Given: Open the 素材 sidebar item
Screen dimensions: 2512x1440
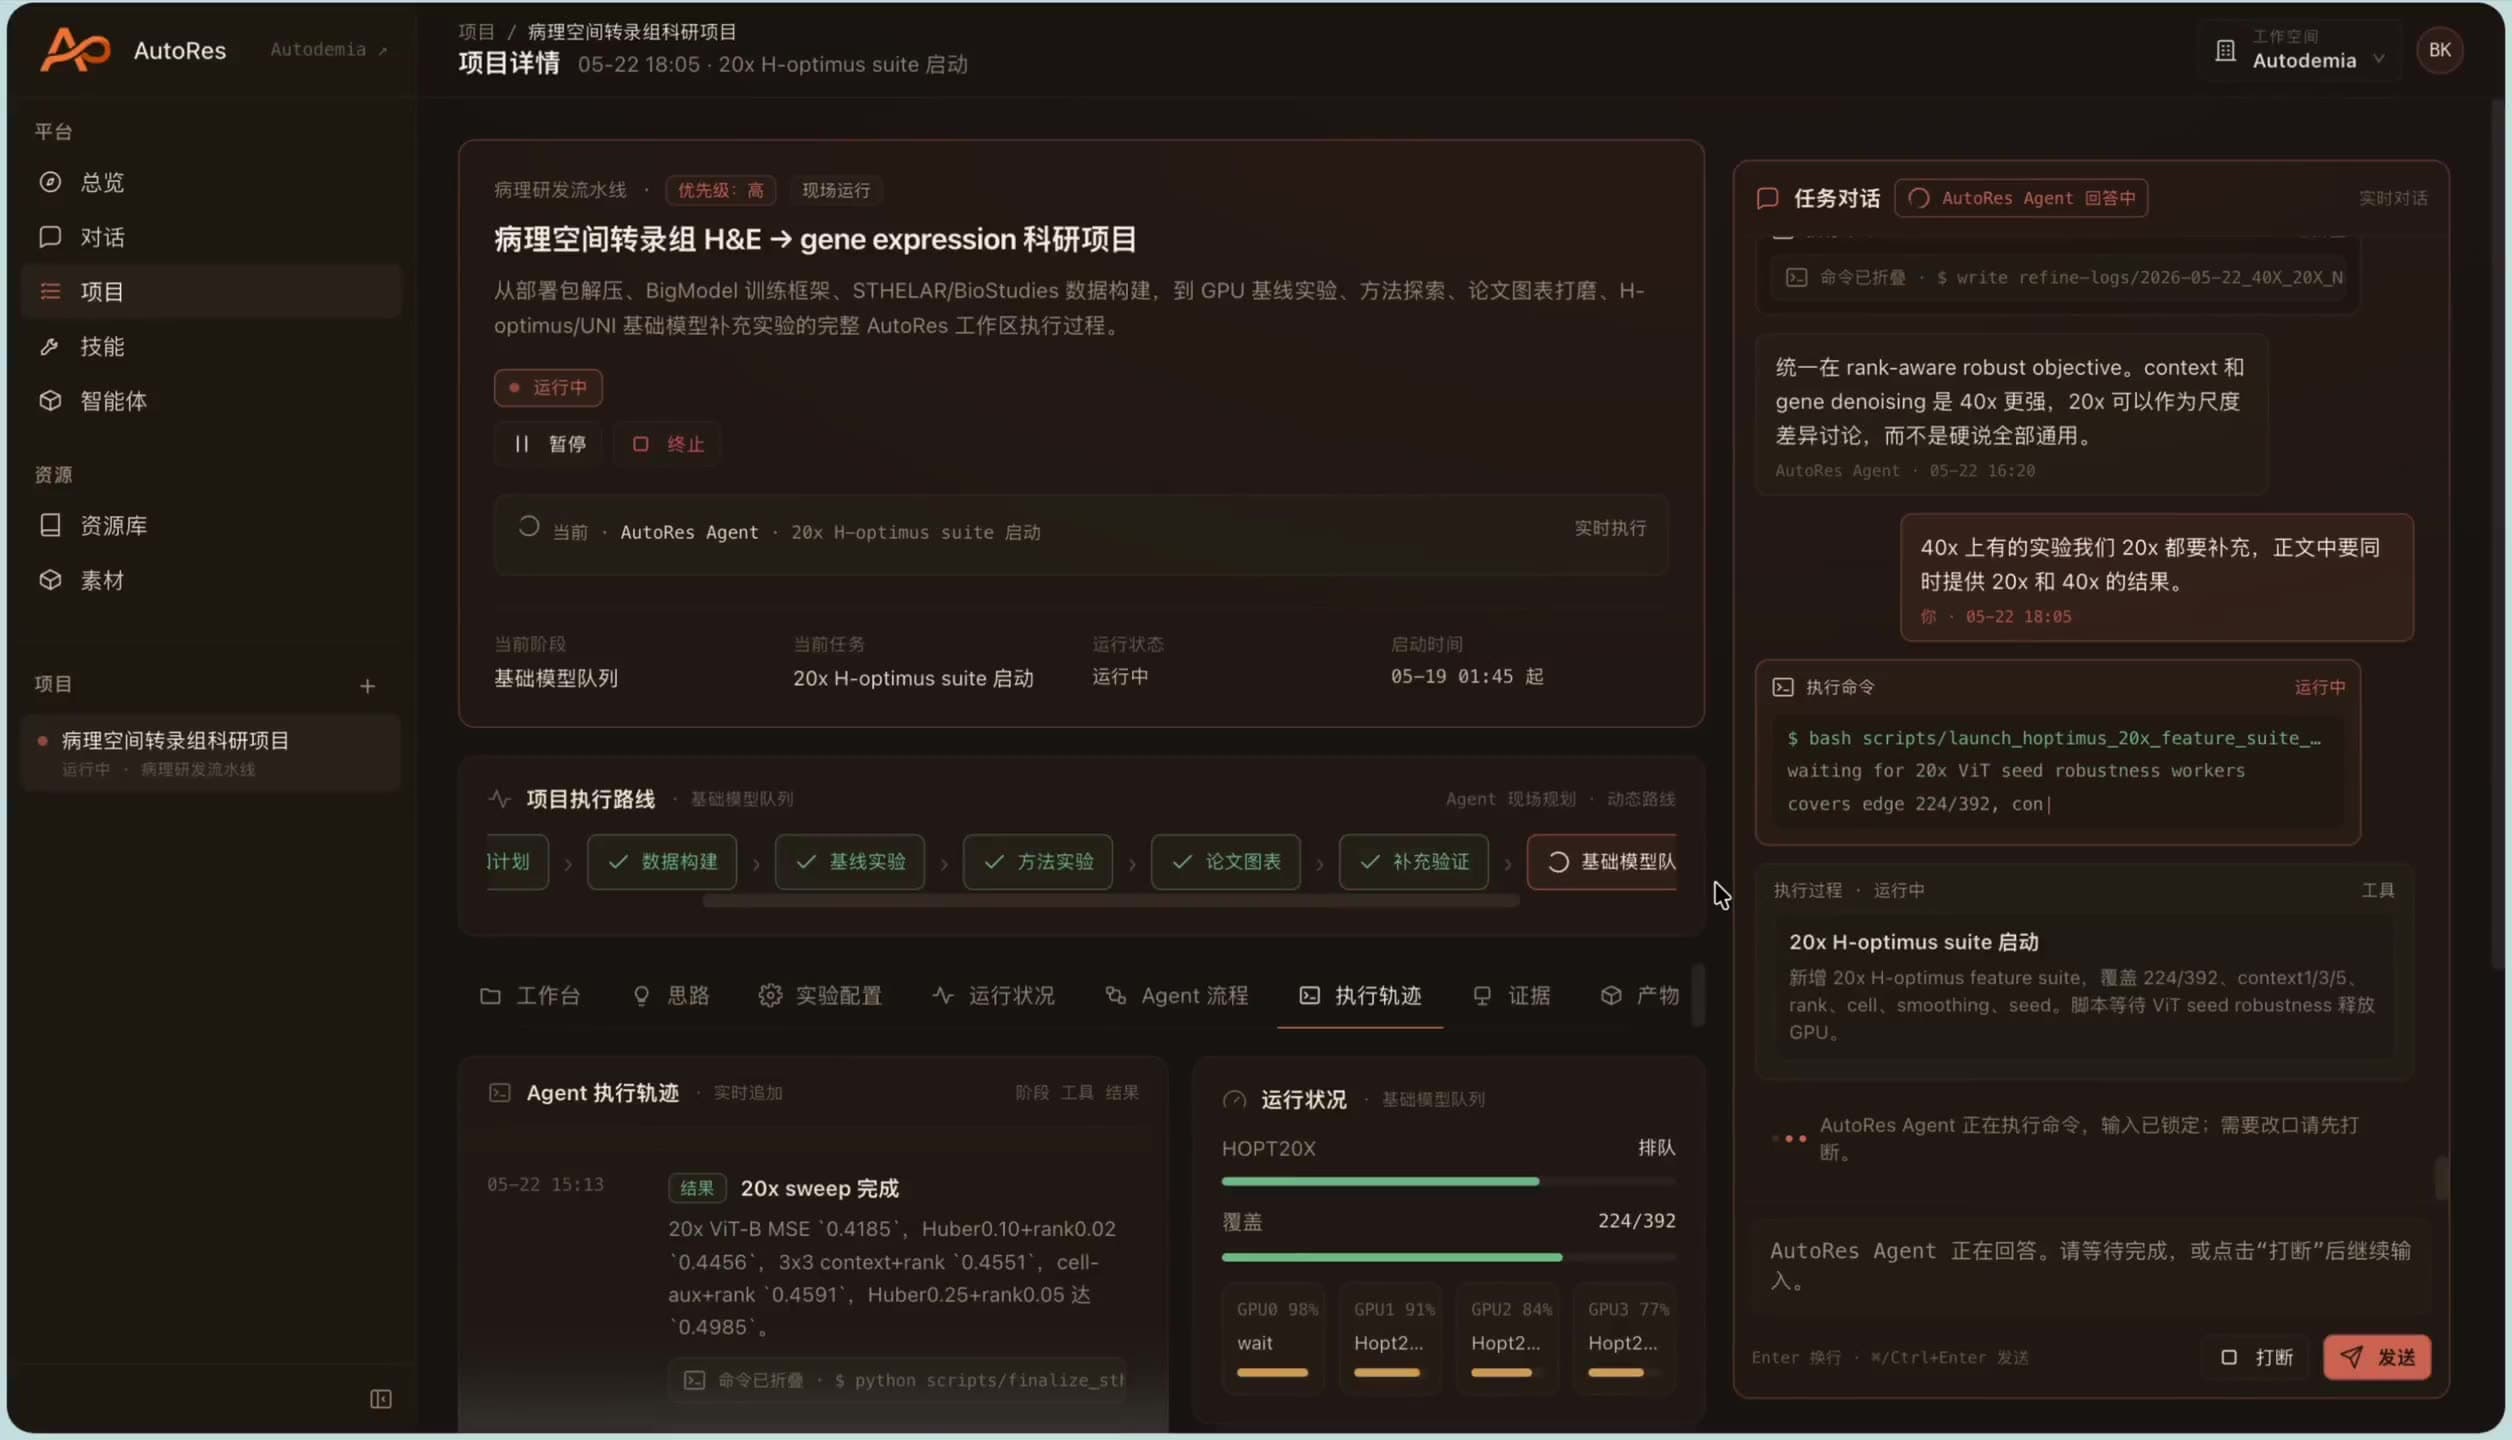Looking at the screenshot, I should tap(211, 580).
